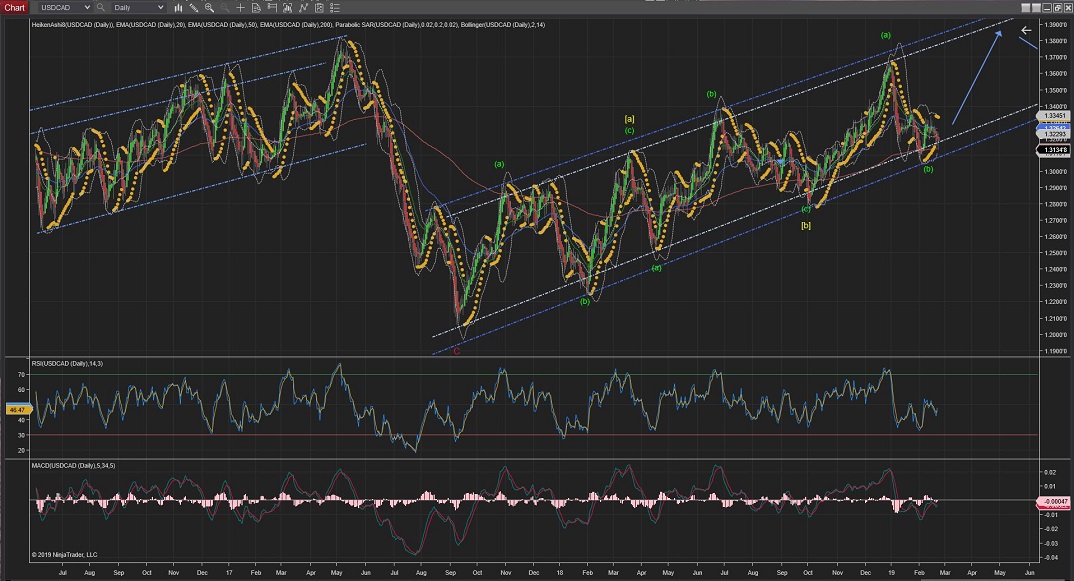Click the greyed zoom out magnifier icon
Image resolution: width=1074 pixels, height=581 pixels.
click(225, 8)
